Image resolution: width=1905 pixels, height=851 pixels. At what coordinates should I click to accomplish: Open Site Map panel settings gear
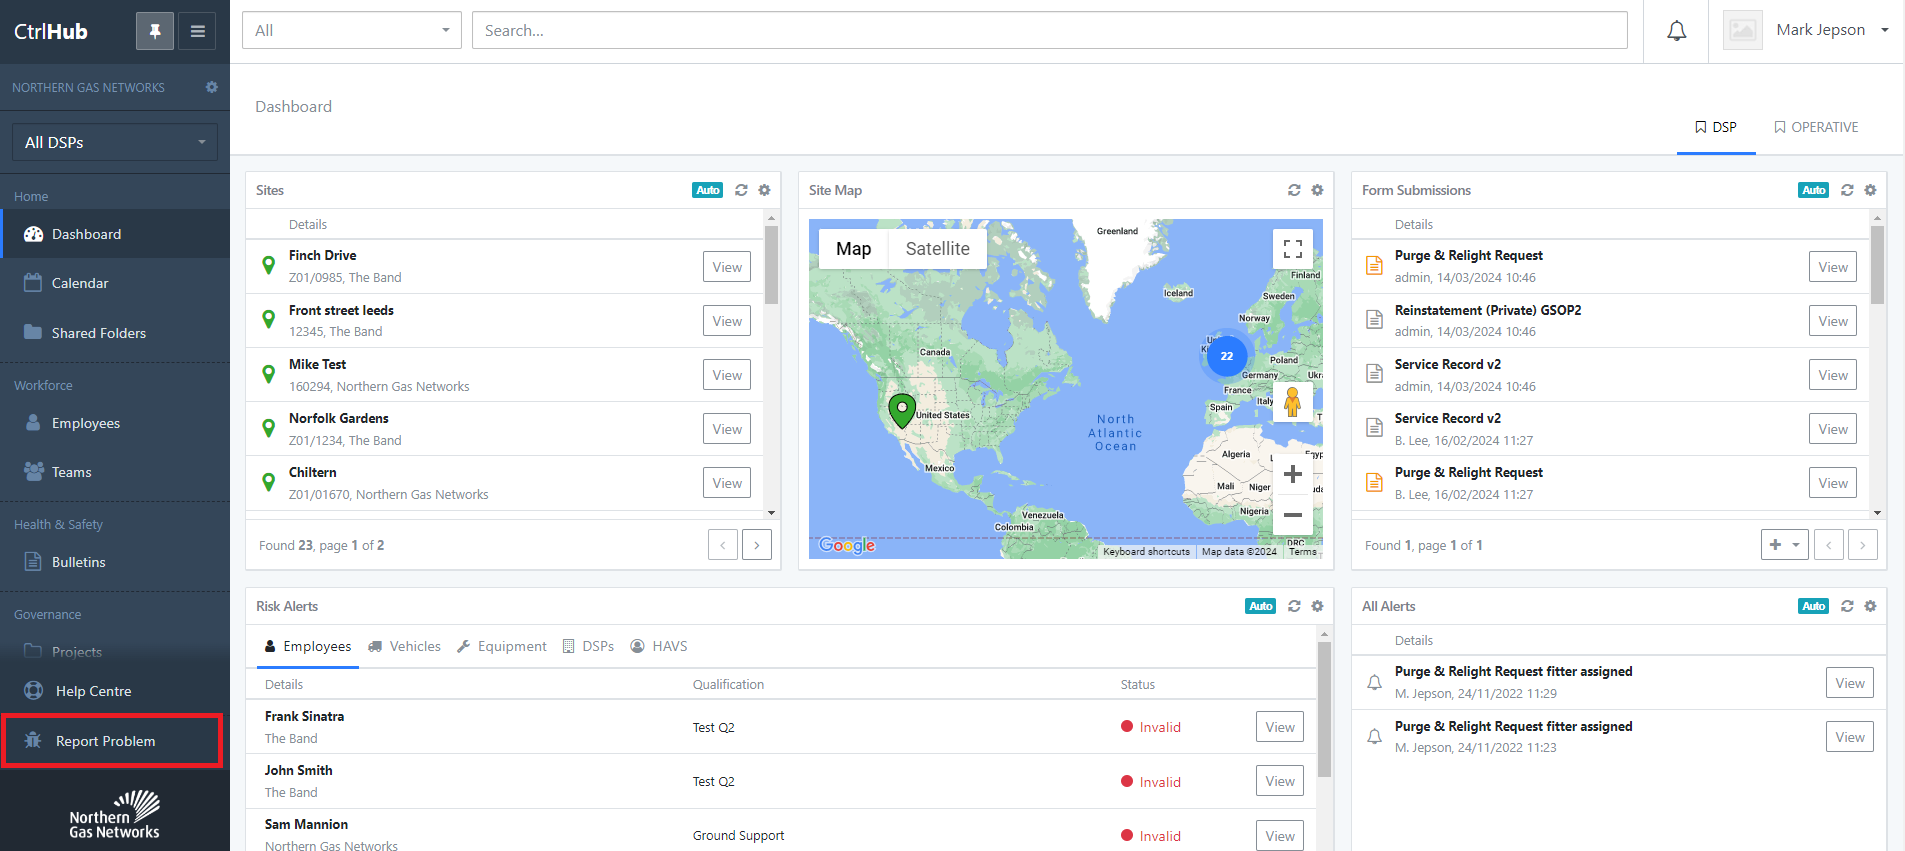pos(1317,190)
